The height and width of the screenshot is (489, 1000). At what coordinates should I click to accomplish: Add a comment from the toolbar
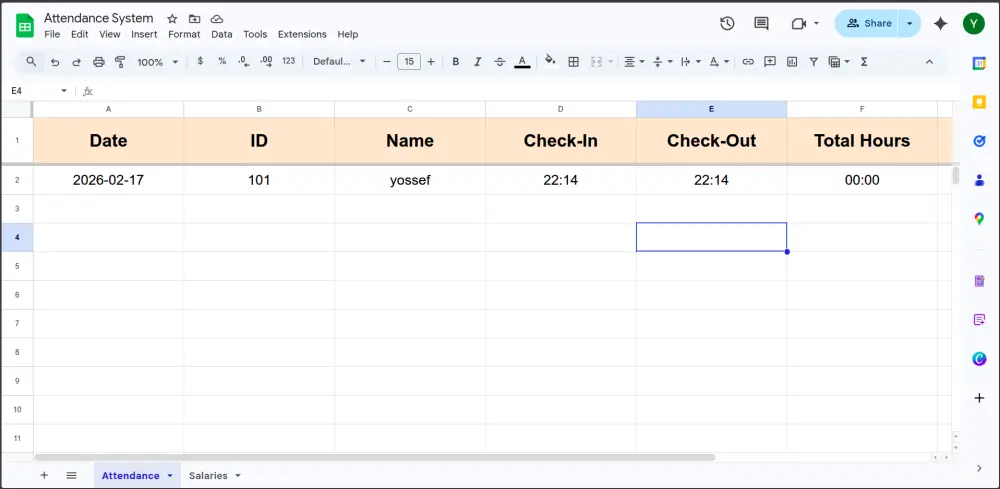click(770, 62)
